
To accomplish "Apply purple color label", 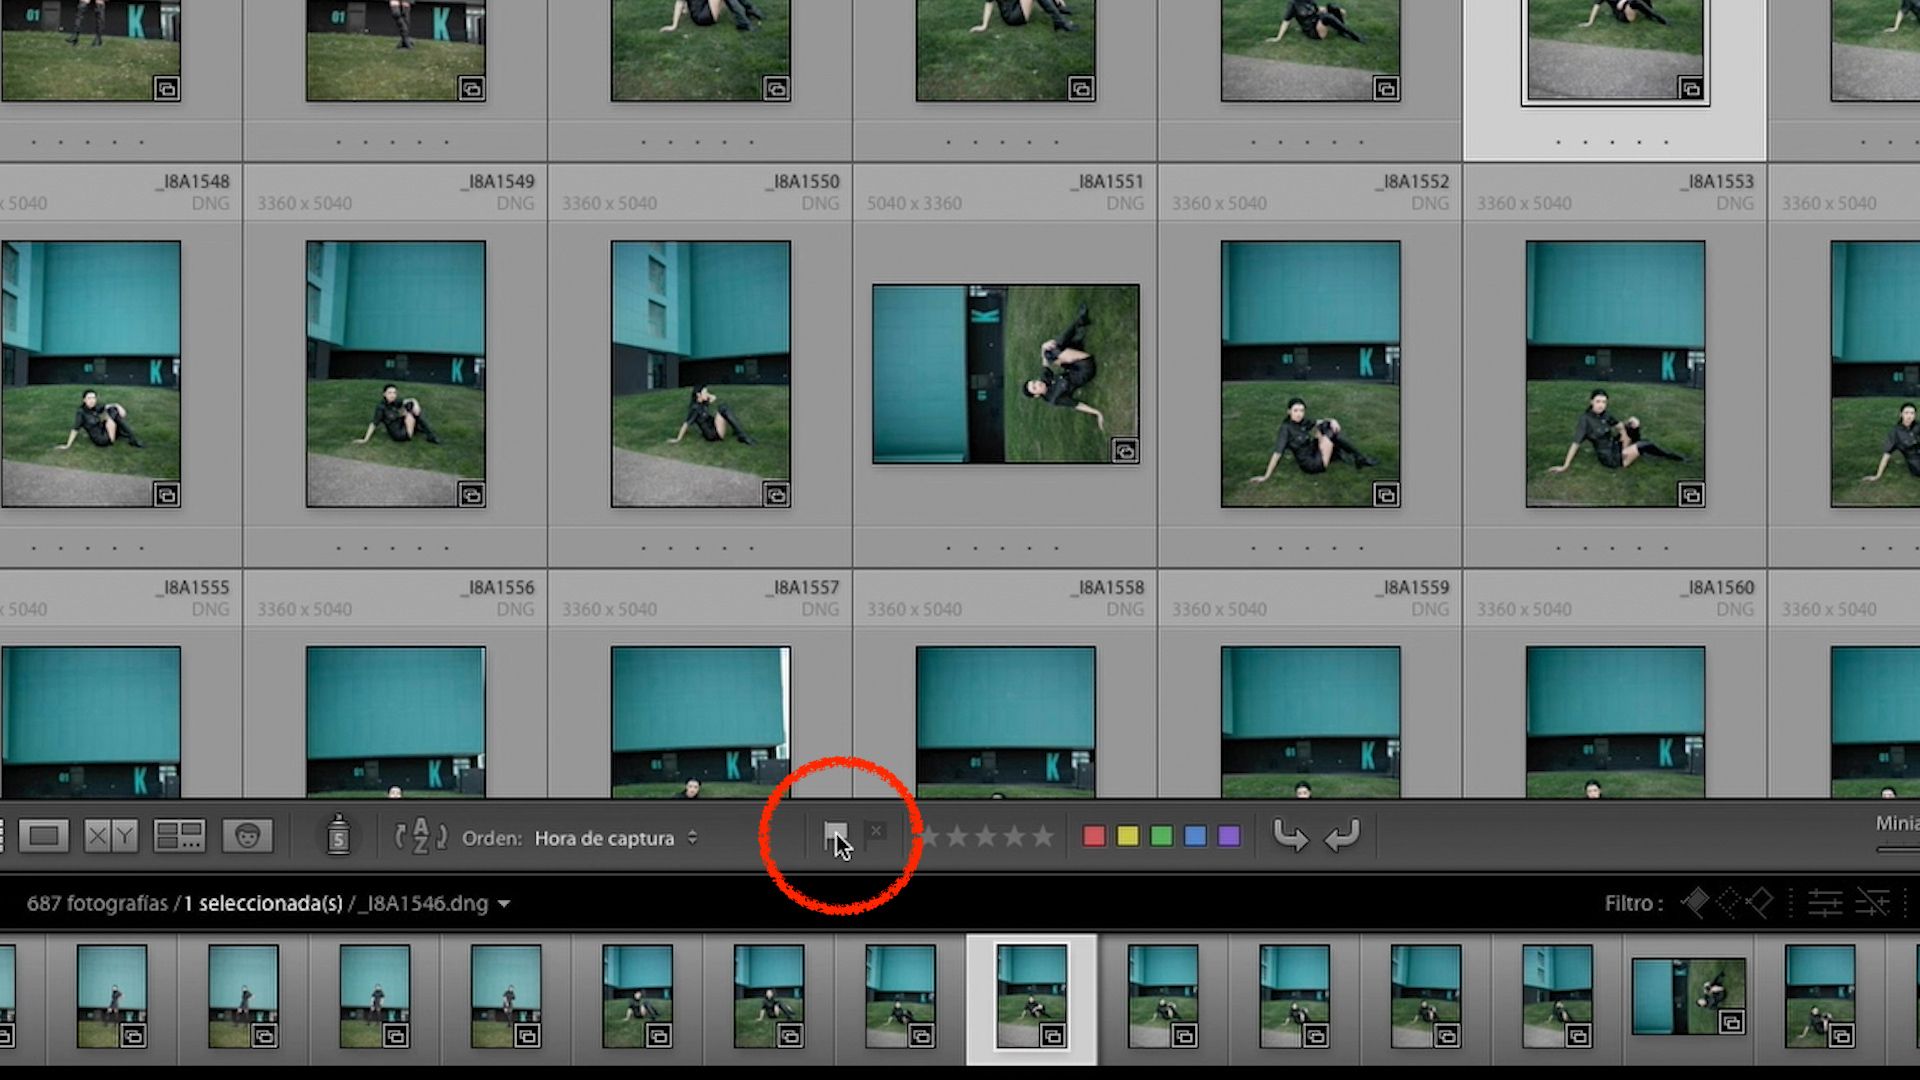I will coord(1229,836).
